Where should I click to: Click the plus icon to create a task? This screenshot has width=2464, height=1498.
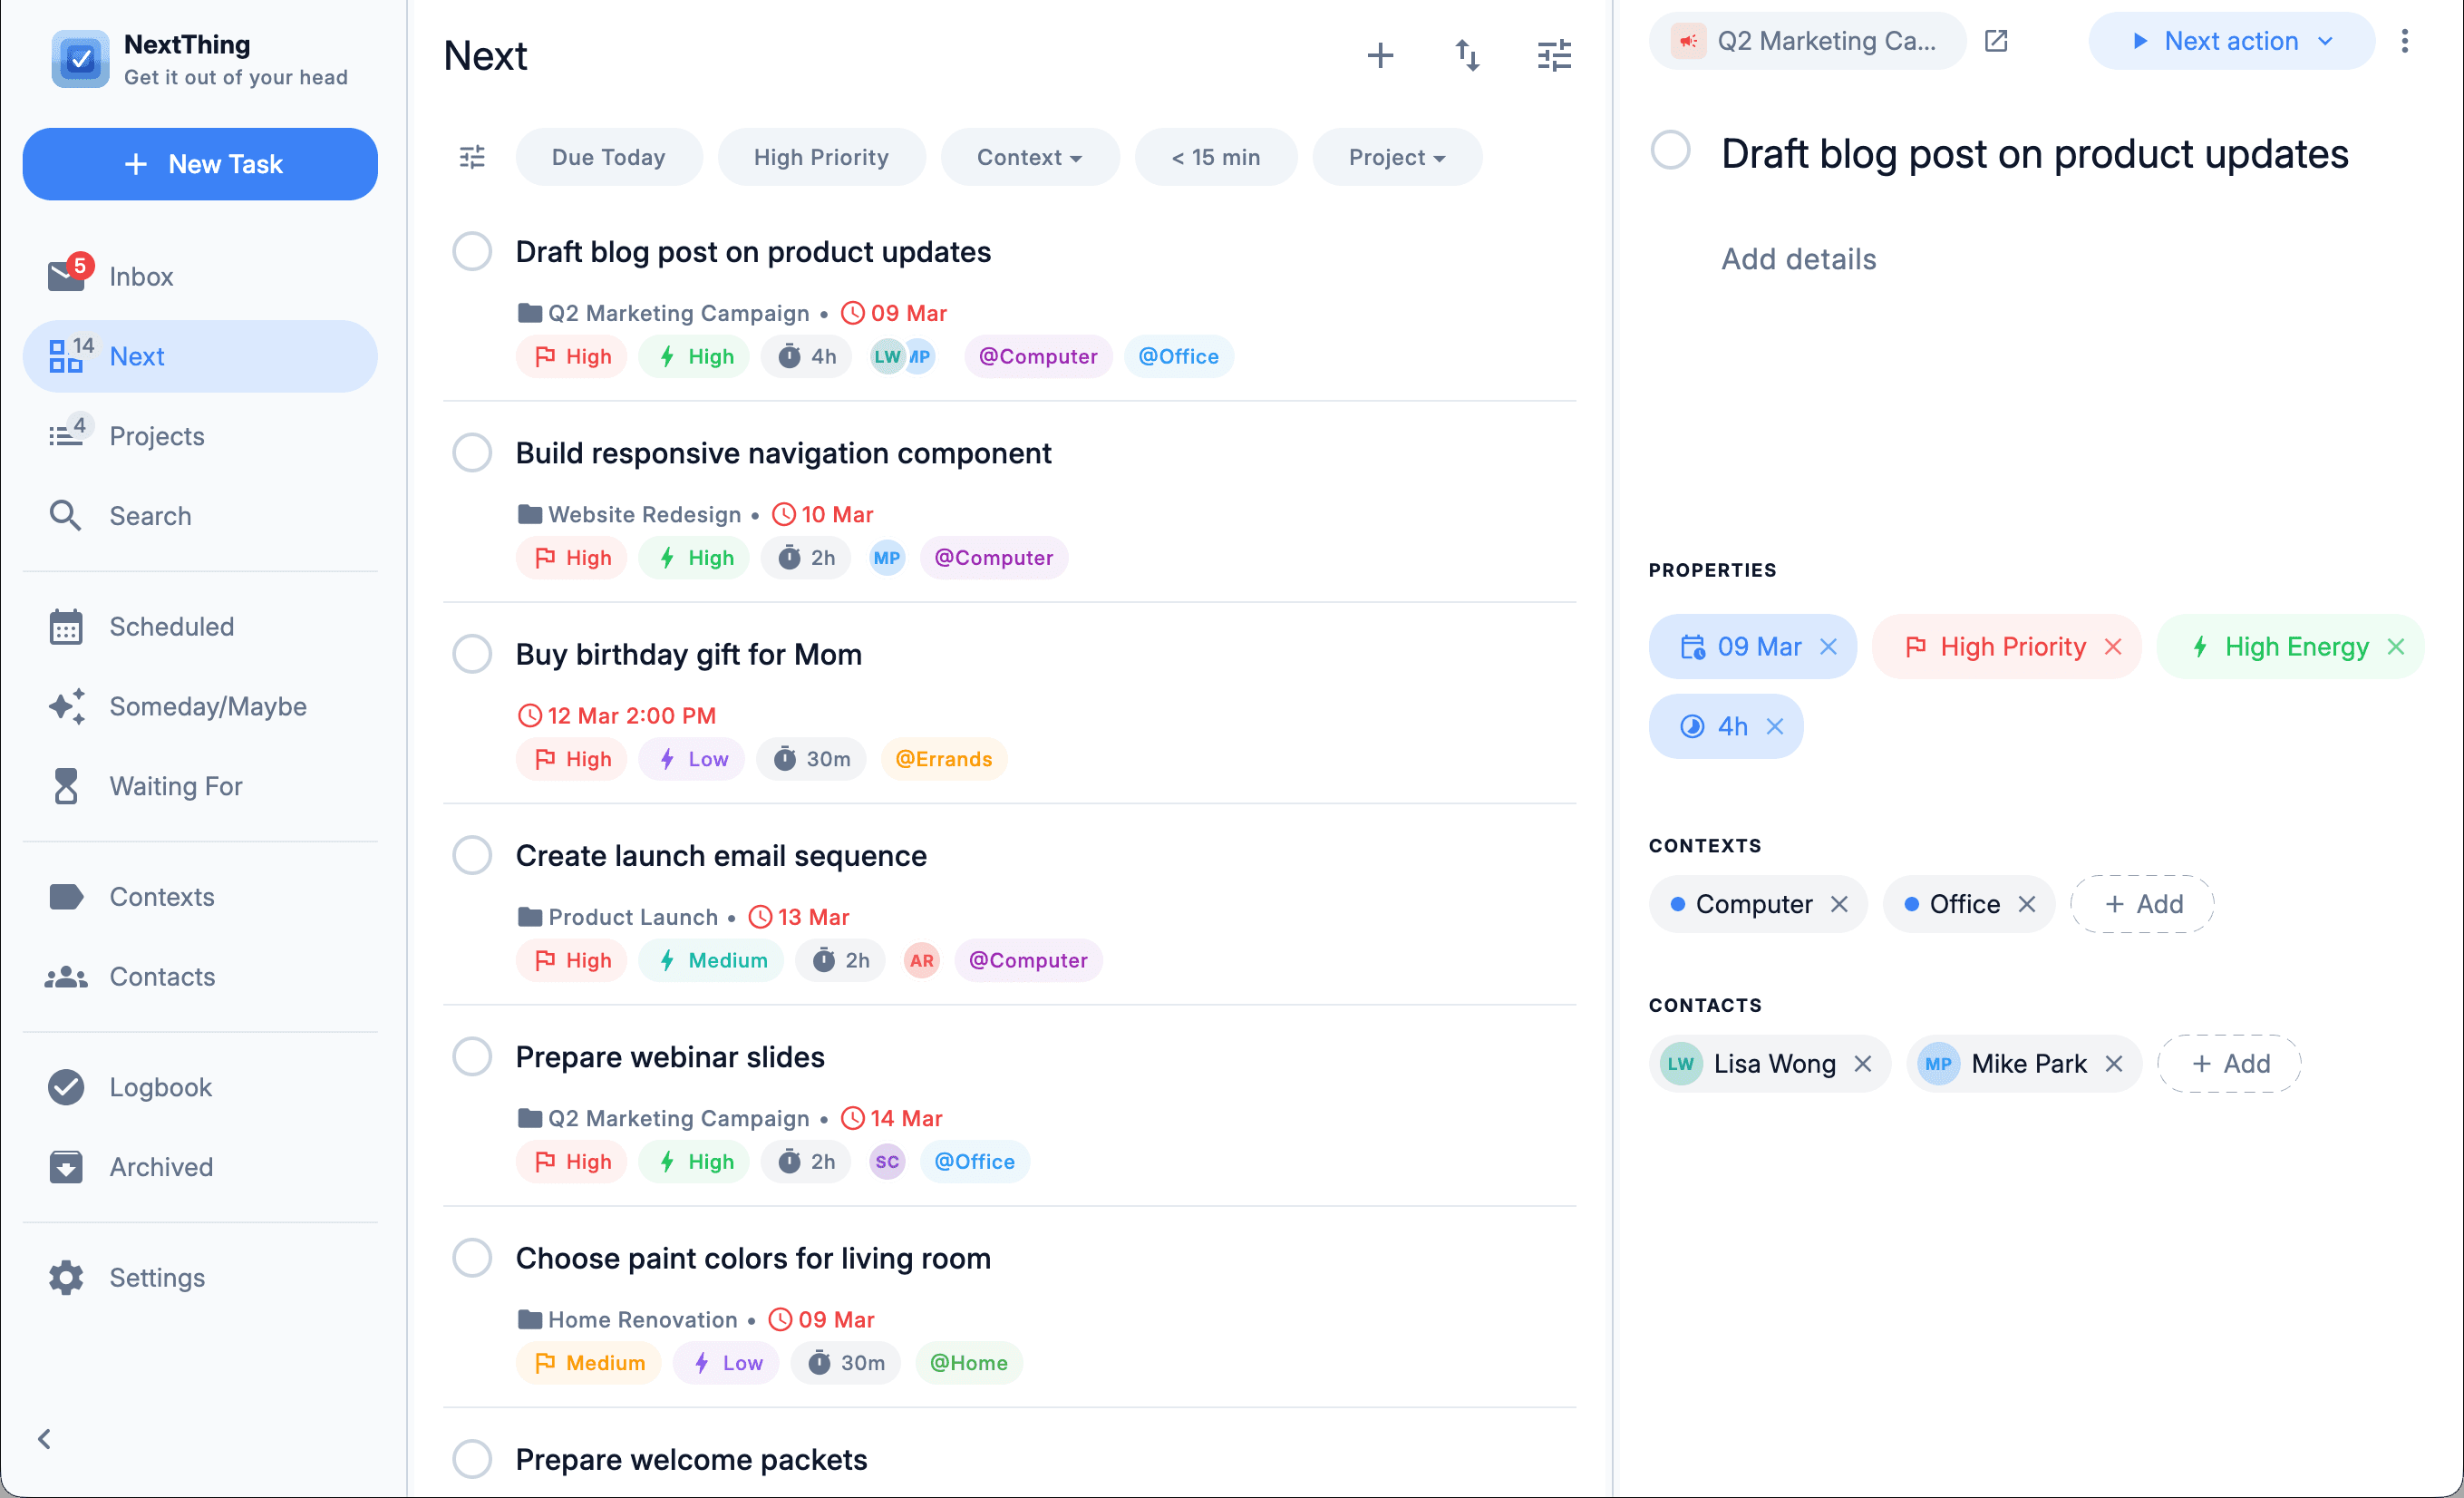click(x=1381, y=55)
